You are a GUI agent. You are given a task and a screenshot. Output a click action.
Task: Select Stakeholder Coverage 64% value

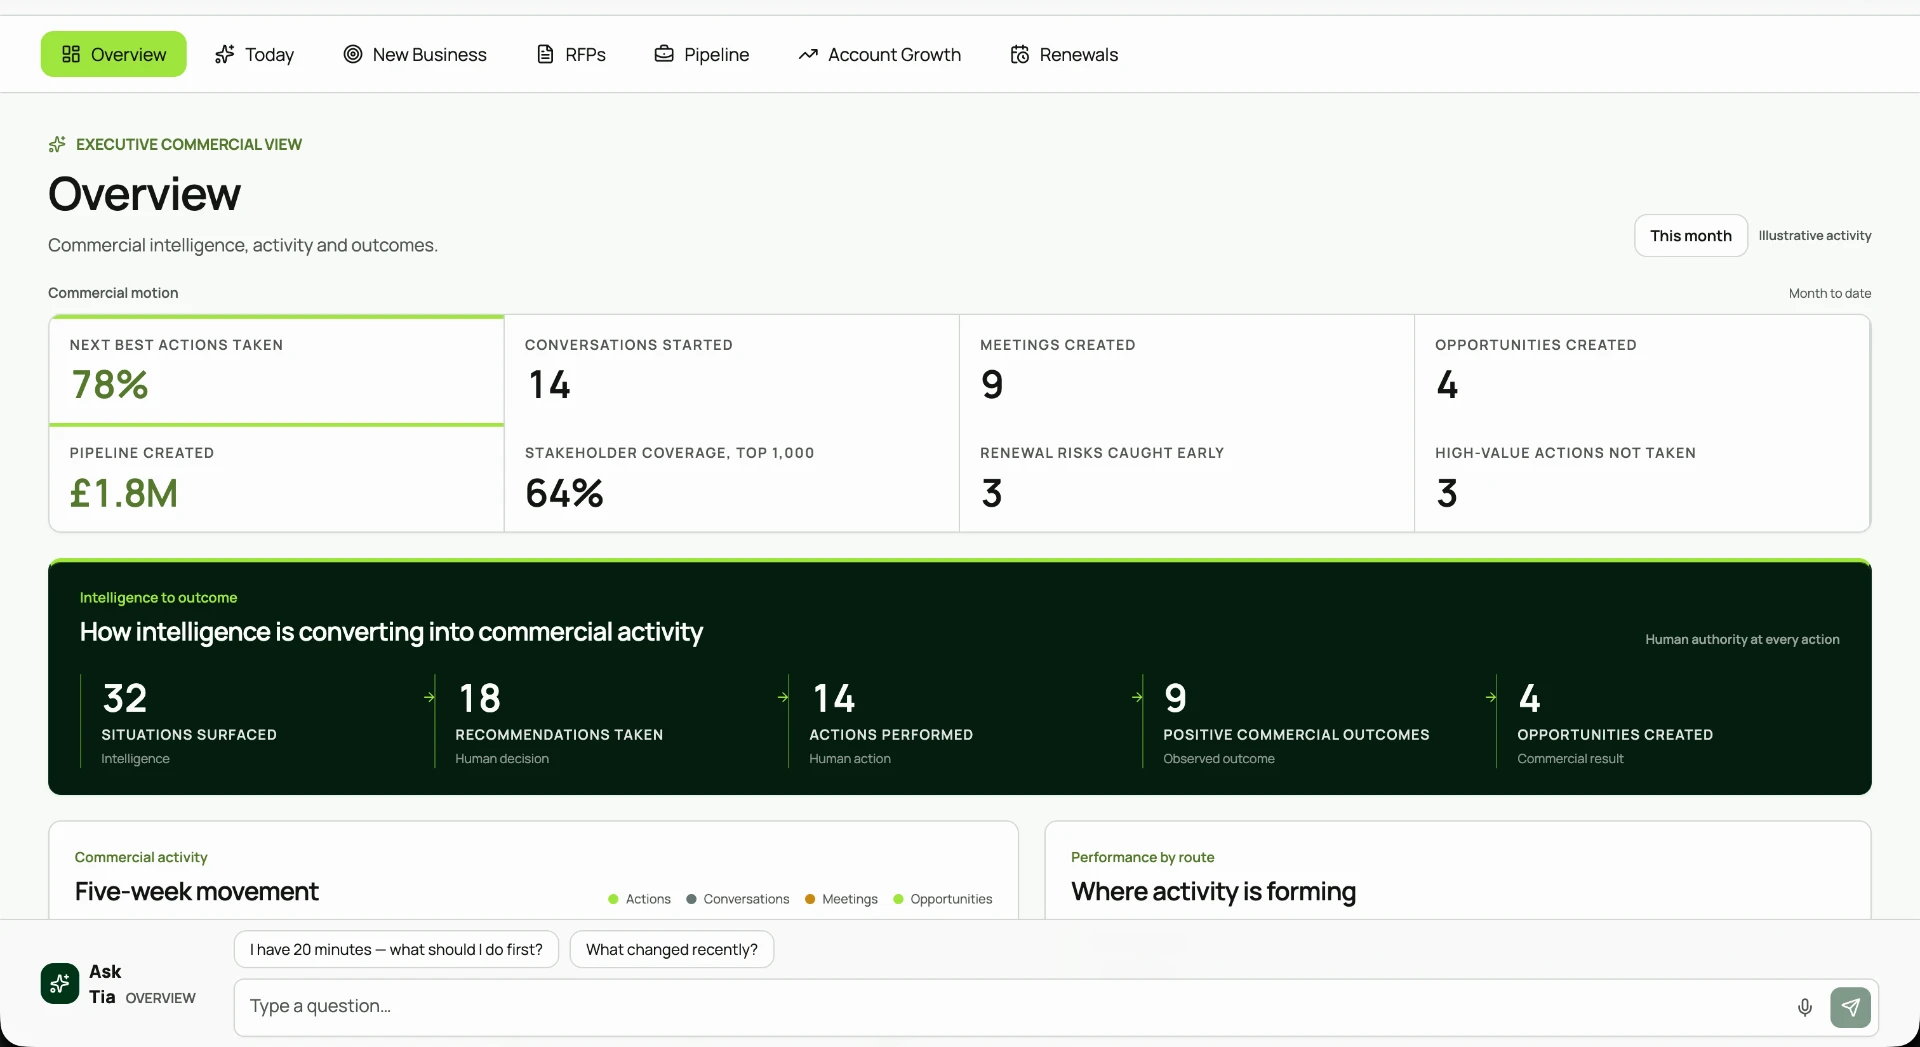coord(564,493)
